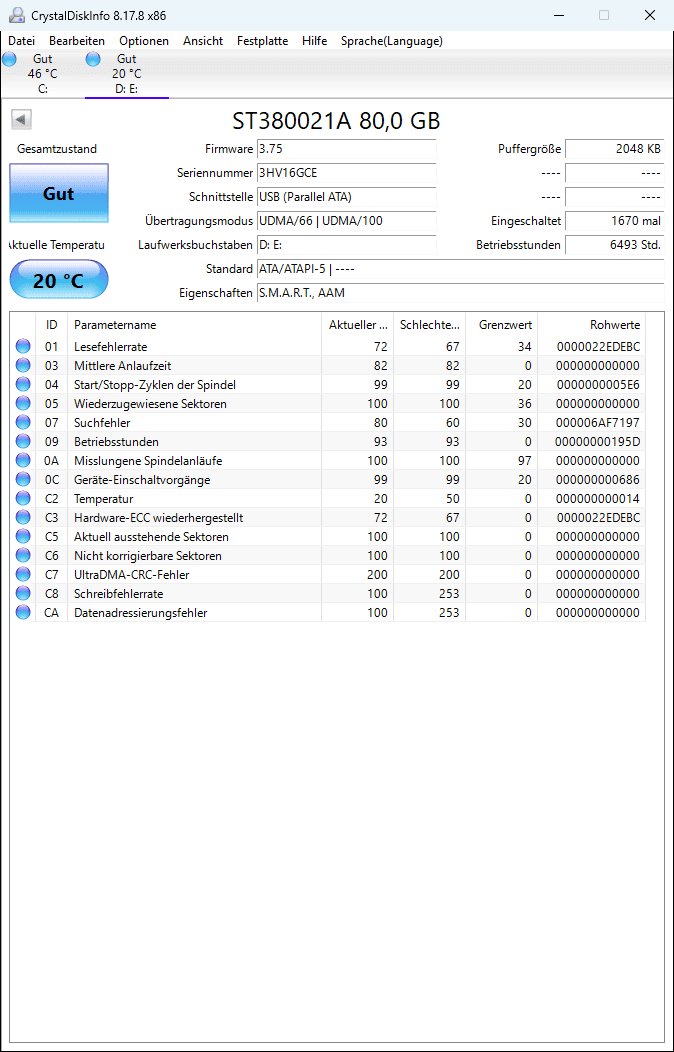Click the 20 °C temperature button
This screenshot has height=1052, width=674.
(58, 280)
